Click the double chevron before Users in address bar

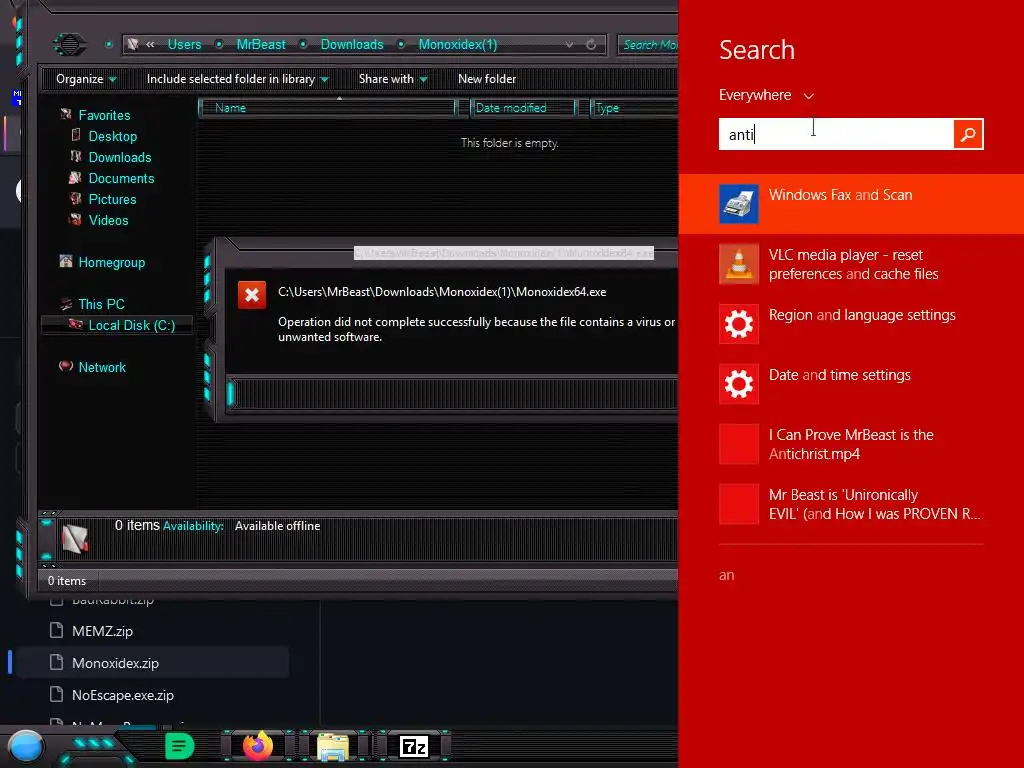150,44
